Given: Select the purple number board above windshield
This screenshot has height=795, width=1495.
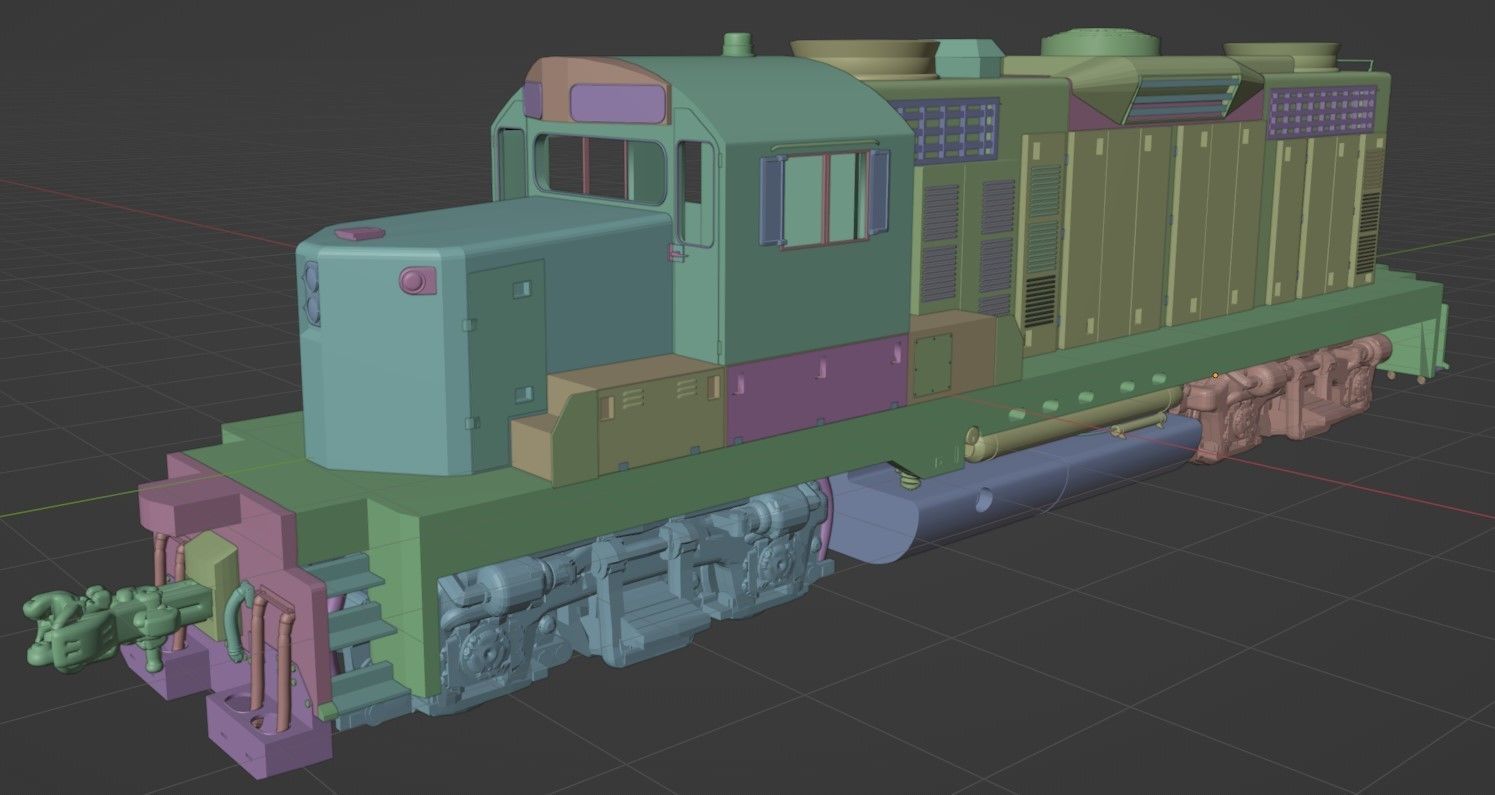Looking at the screenshot, I should pos(620,104).
